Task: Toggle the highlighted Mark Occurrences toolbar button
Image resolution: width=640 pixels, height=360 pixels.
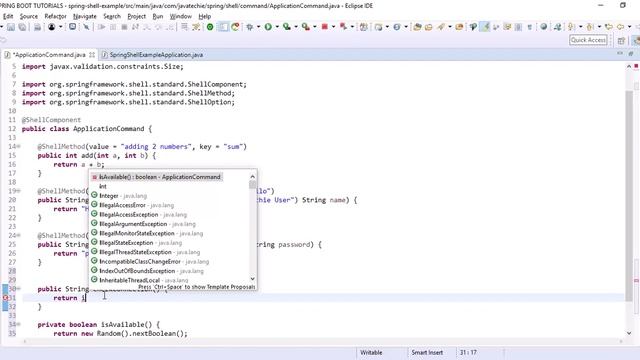Action: click(x=484, y=27)
